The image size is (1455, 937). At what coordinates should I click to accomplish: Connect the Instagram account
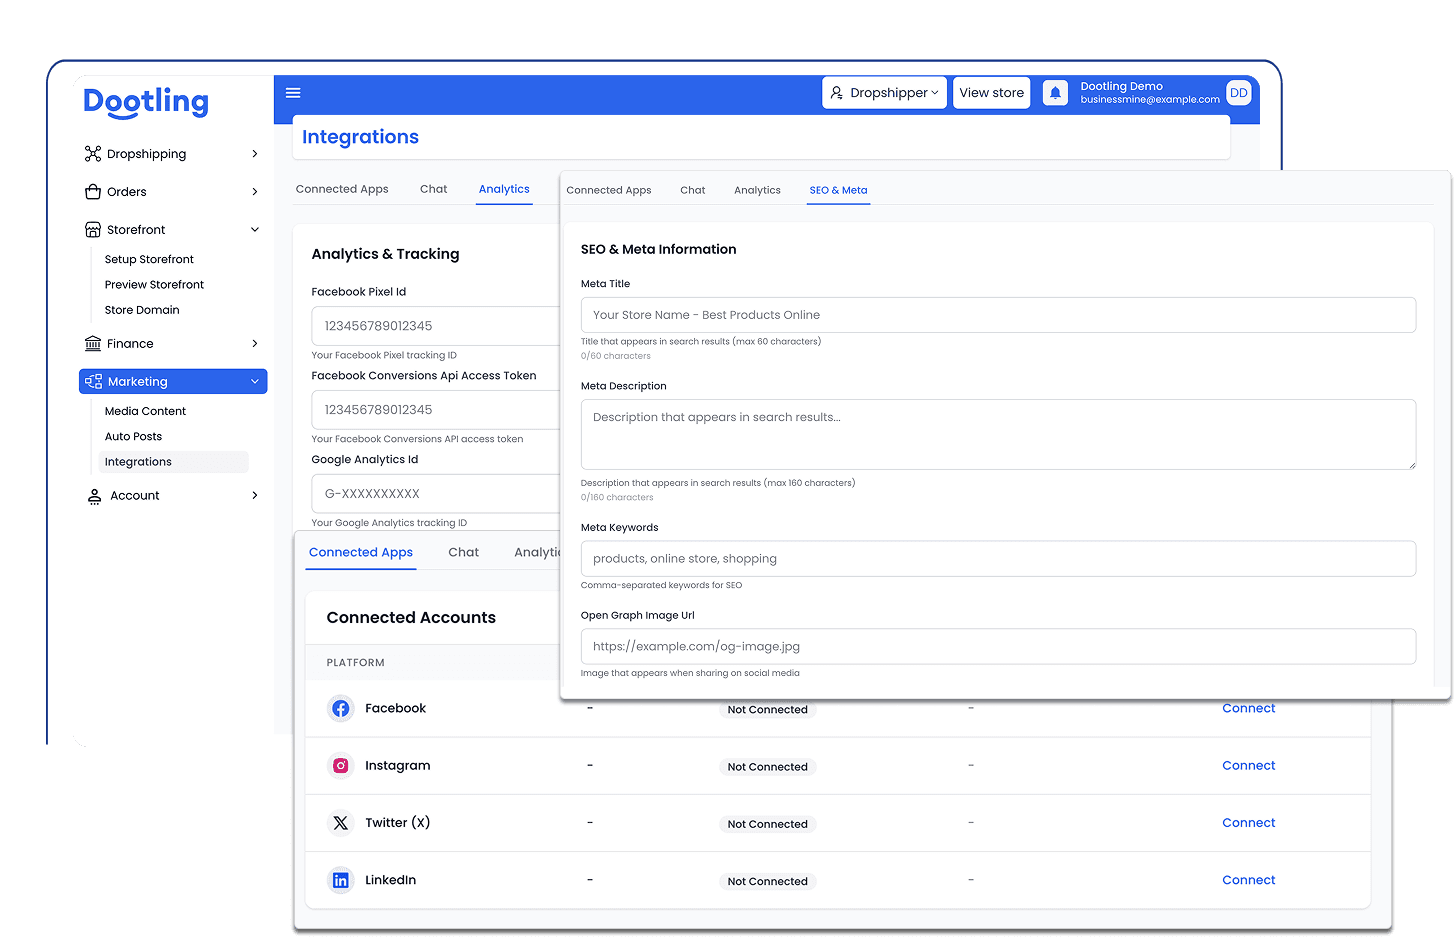tap(1248, 766)
